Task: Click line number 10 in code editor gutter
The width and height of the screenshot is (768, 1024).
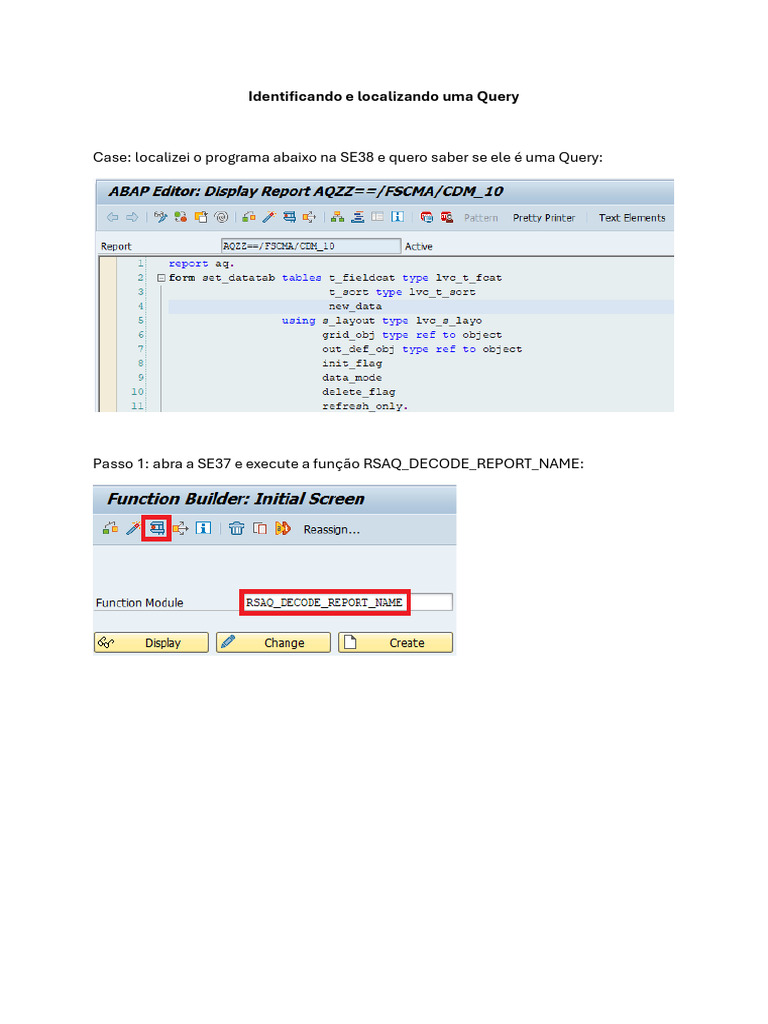Action: [x=137, y=392]
